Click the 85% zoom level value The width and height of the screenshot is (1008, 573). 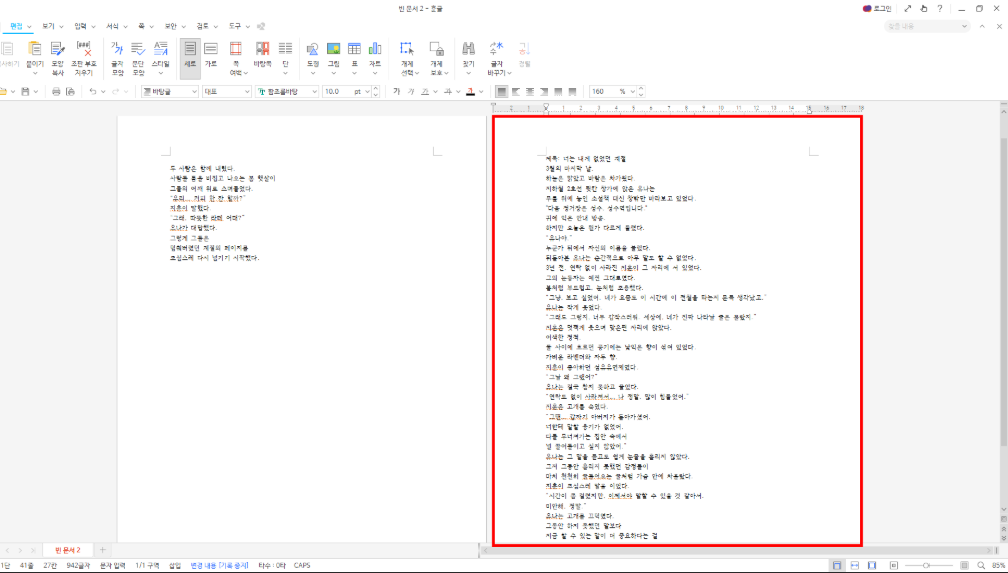999,566
